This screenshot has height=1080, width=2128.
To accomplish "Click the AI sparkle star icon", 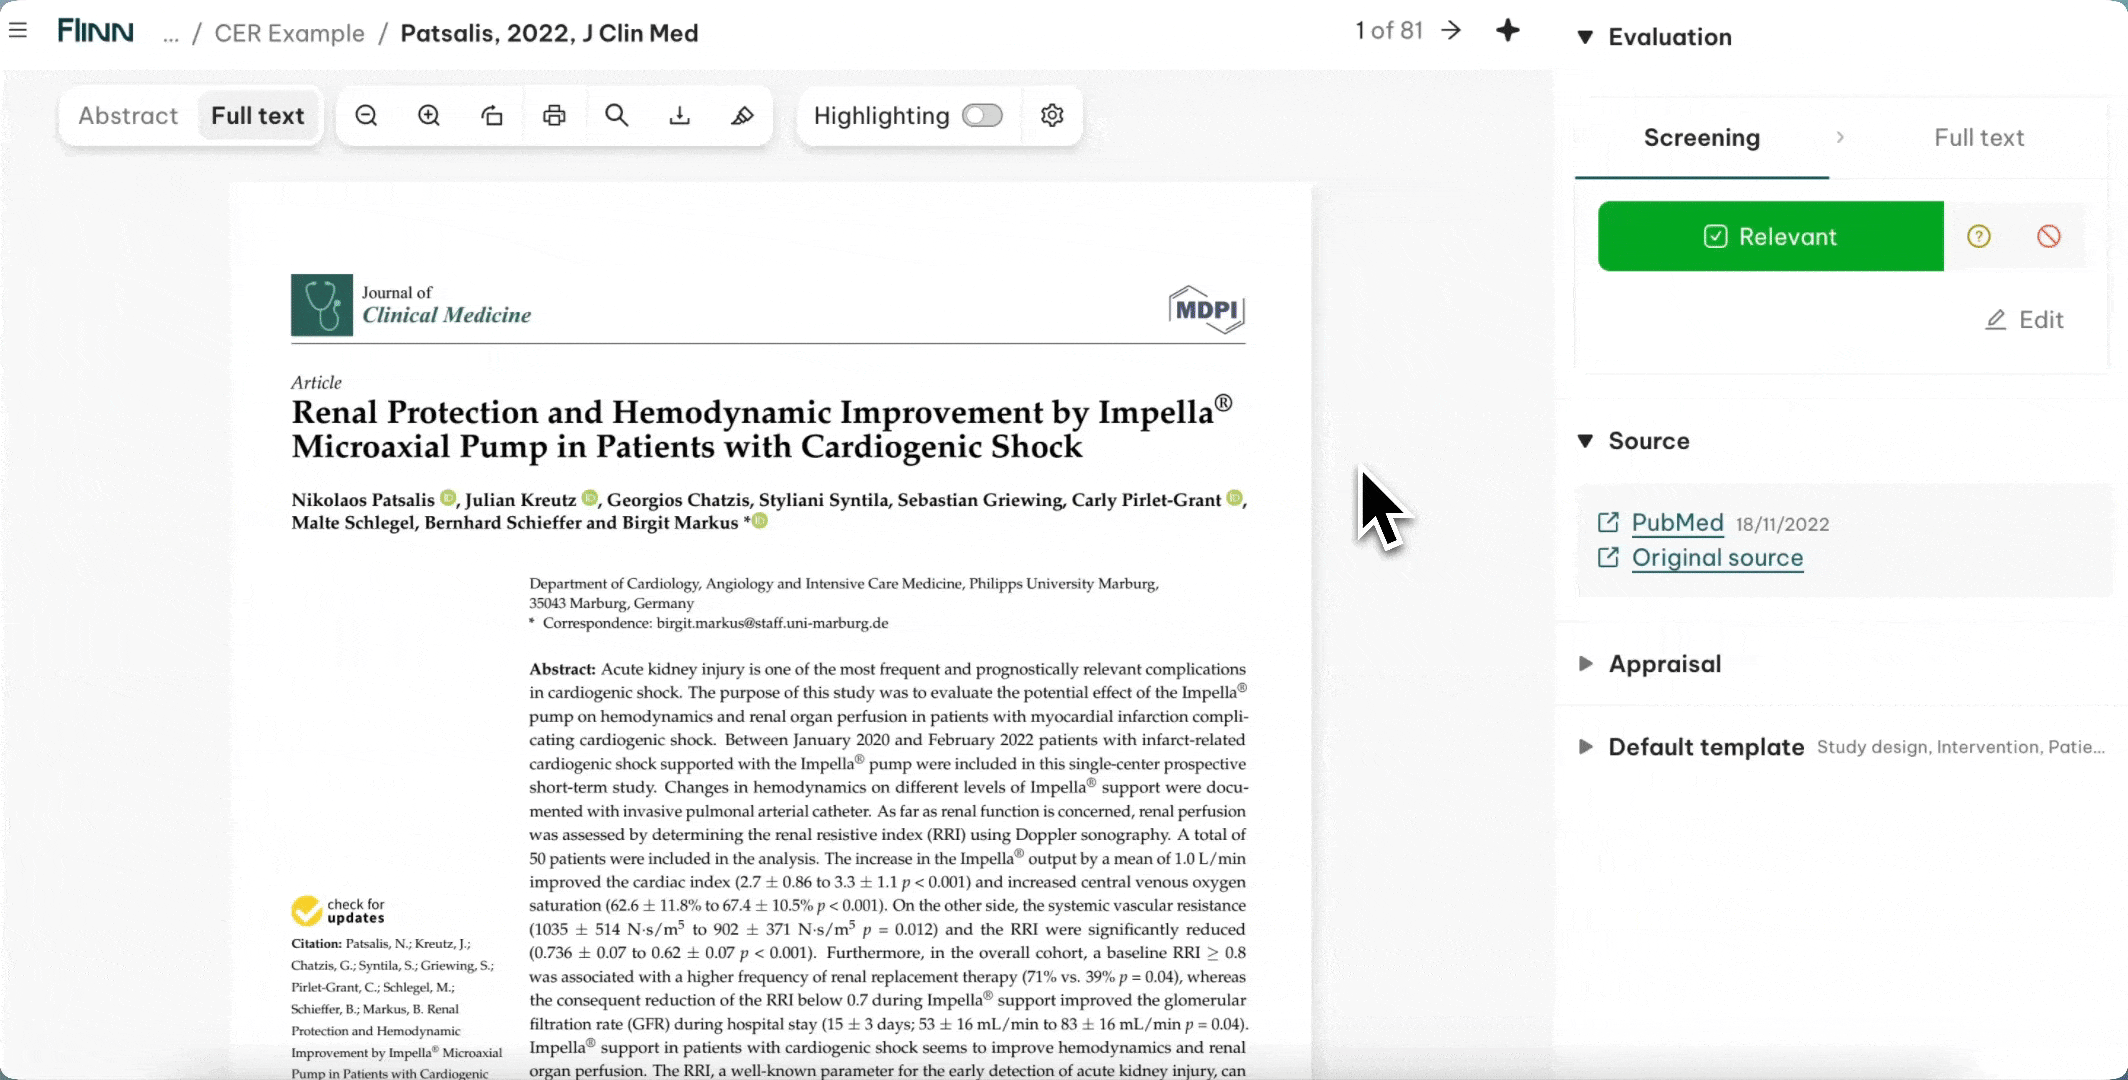I will click(x=1508, y=31).
